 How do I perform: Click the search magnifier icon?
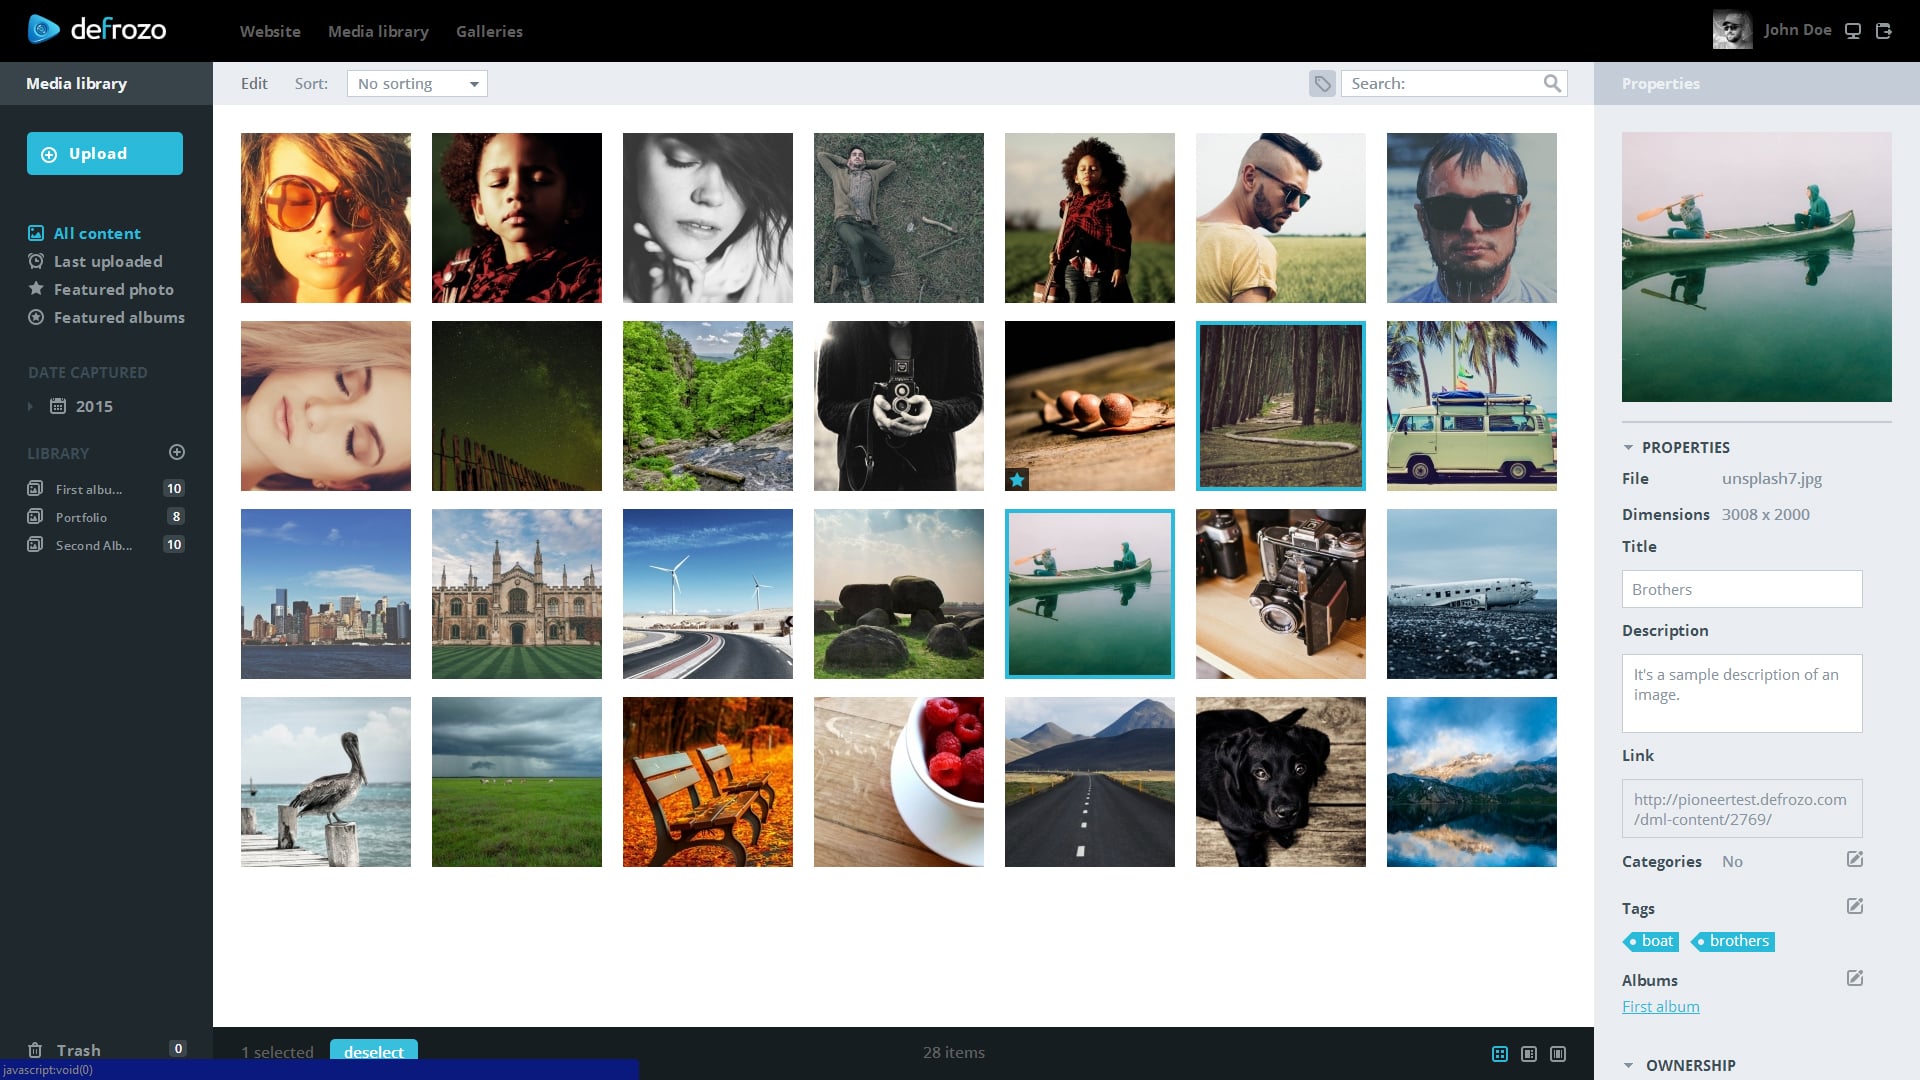(1552, 84)
